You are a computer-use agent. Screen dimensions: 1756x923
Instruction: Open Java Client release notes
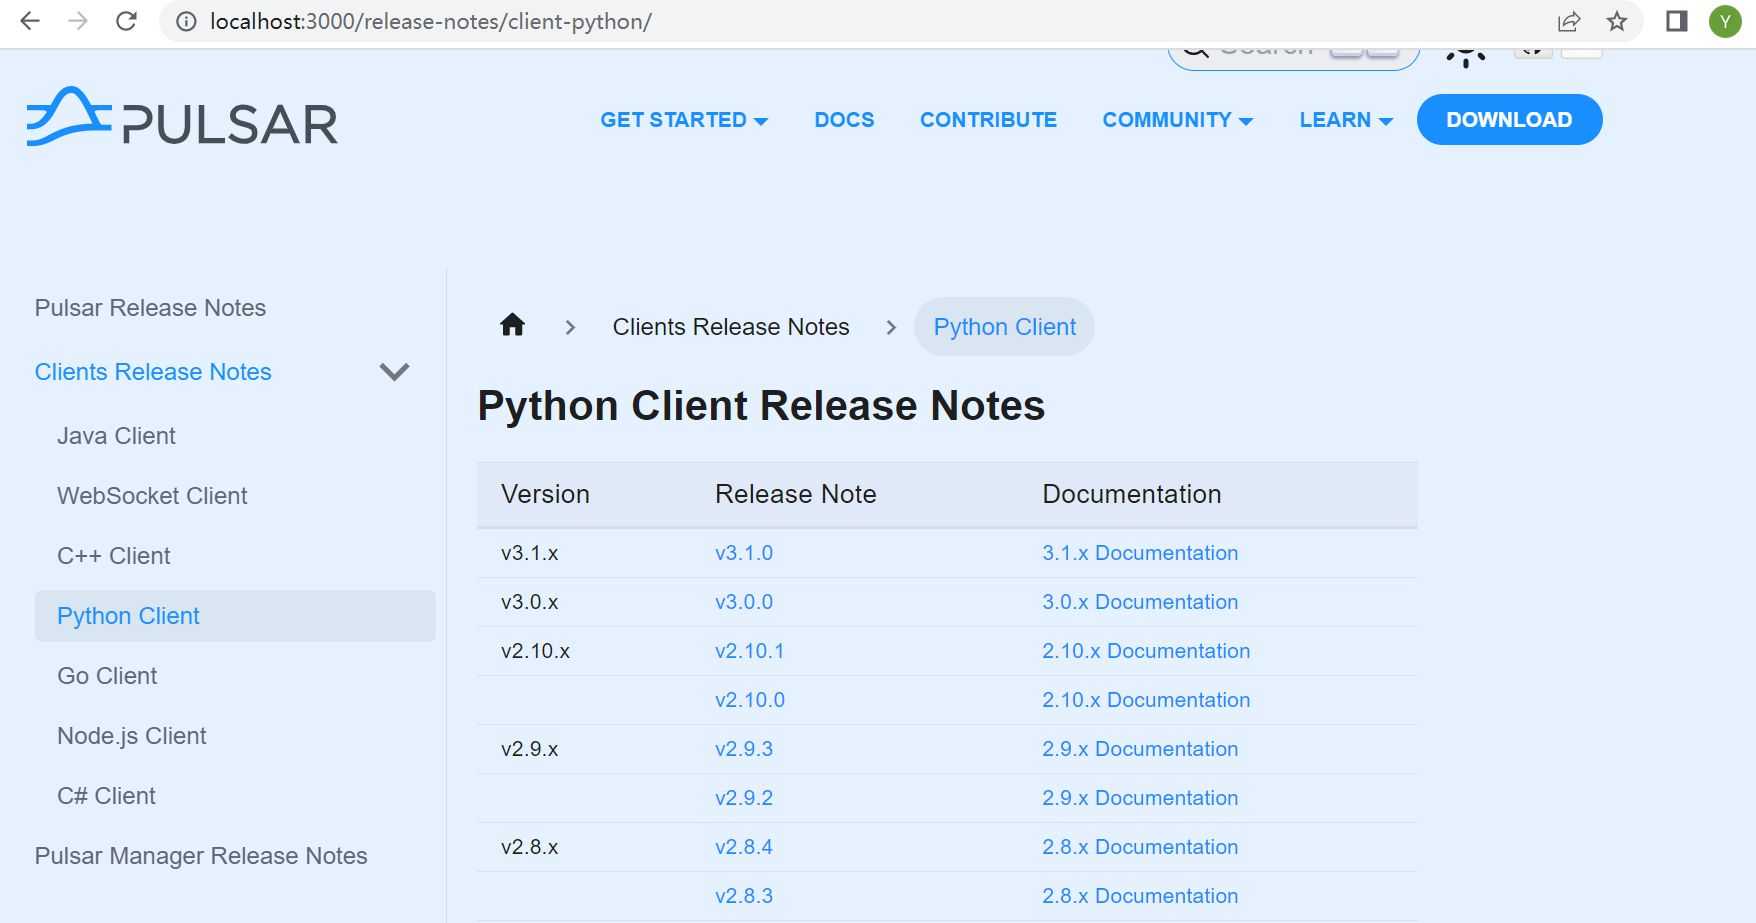coord(116,436)
